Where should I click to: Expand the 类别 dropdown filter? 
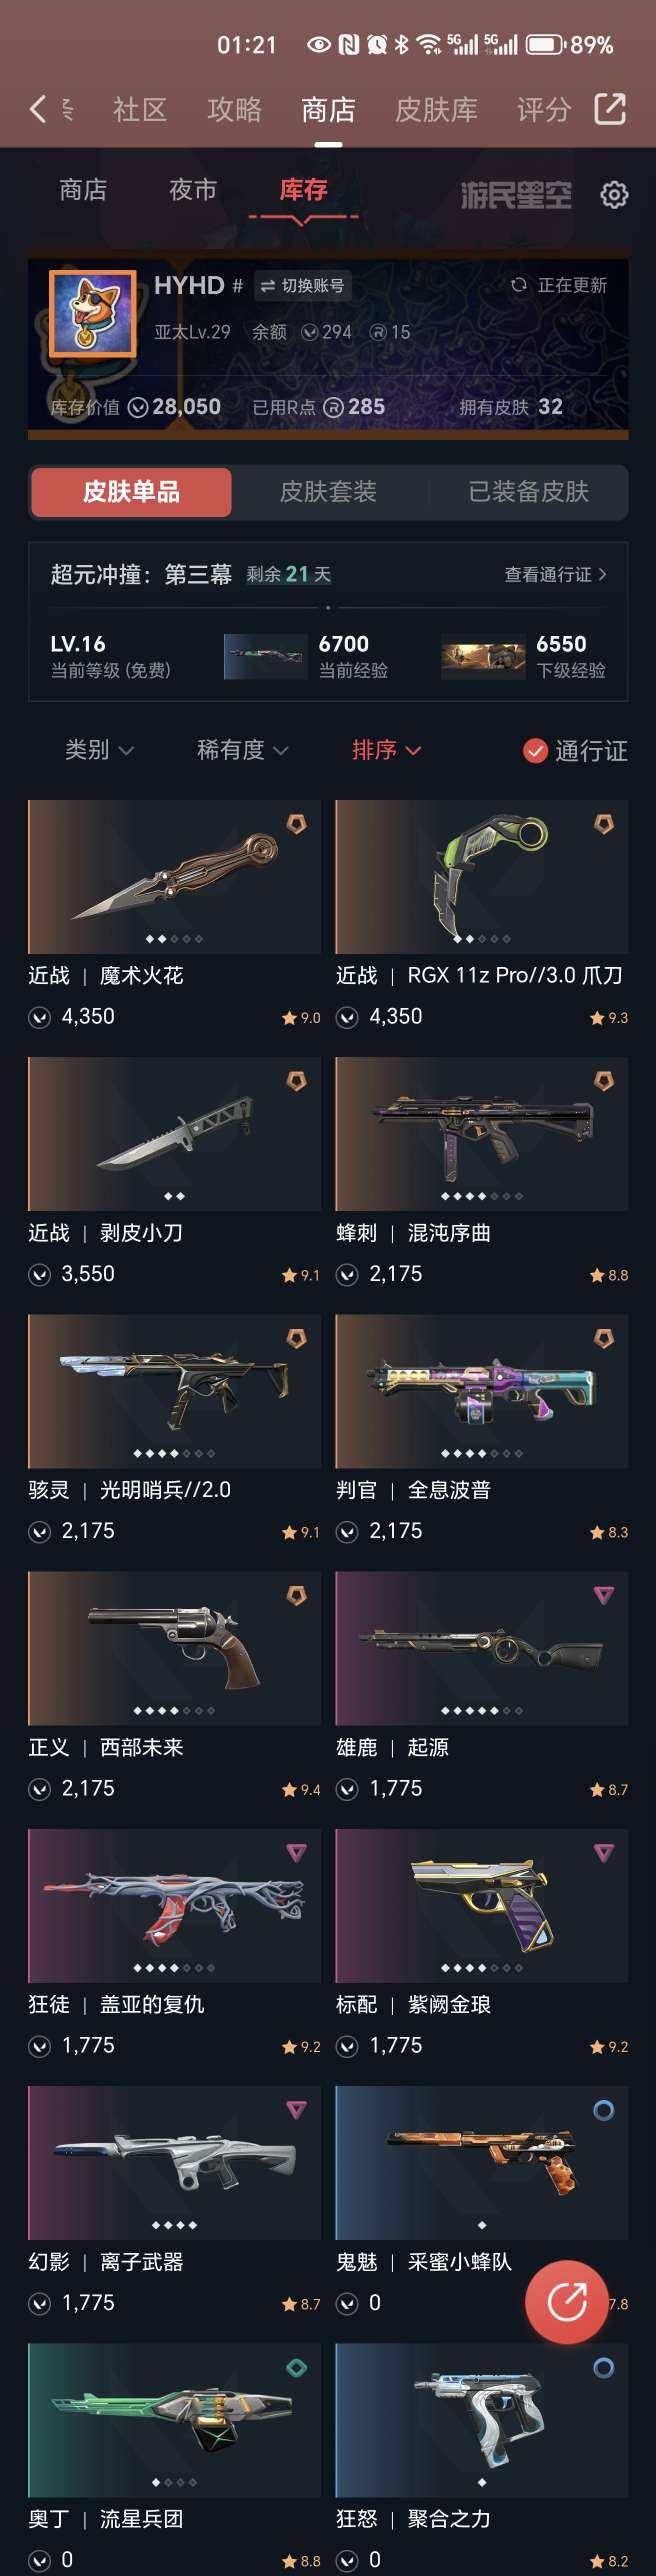(99, 750)
